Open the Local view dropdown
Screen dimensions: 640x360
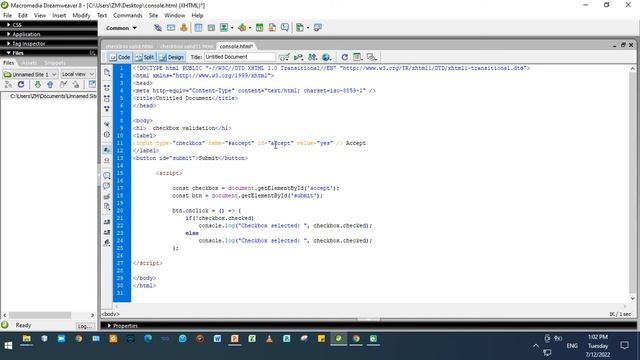tap(78, 74)
